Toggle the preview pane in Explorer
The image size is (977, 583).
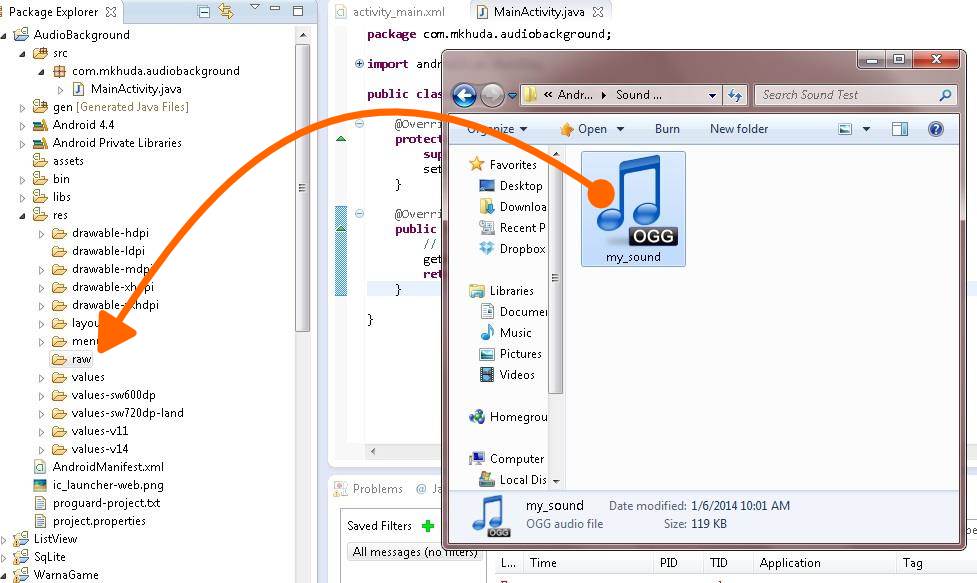(900, 128)
